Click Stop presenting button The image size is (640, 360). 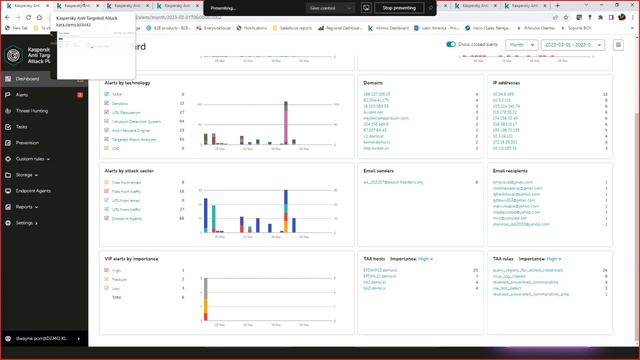click(399, 8)
